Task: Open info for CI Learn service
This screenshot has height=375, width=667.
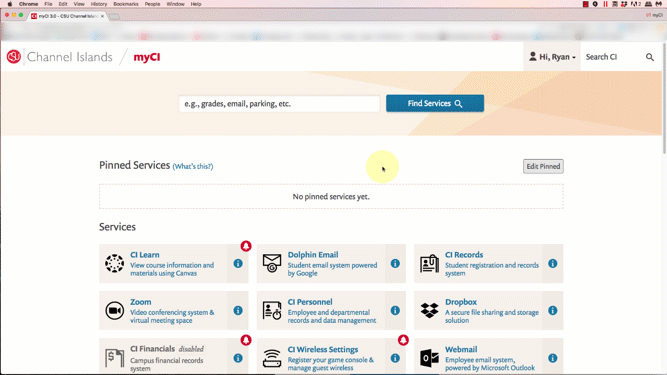Action: coord(238,264)
